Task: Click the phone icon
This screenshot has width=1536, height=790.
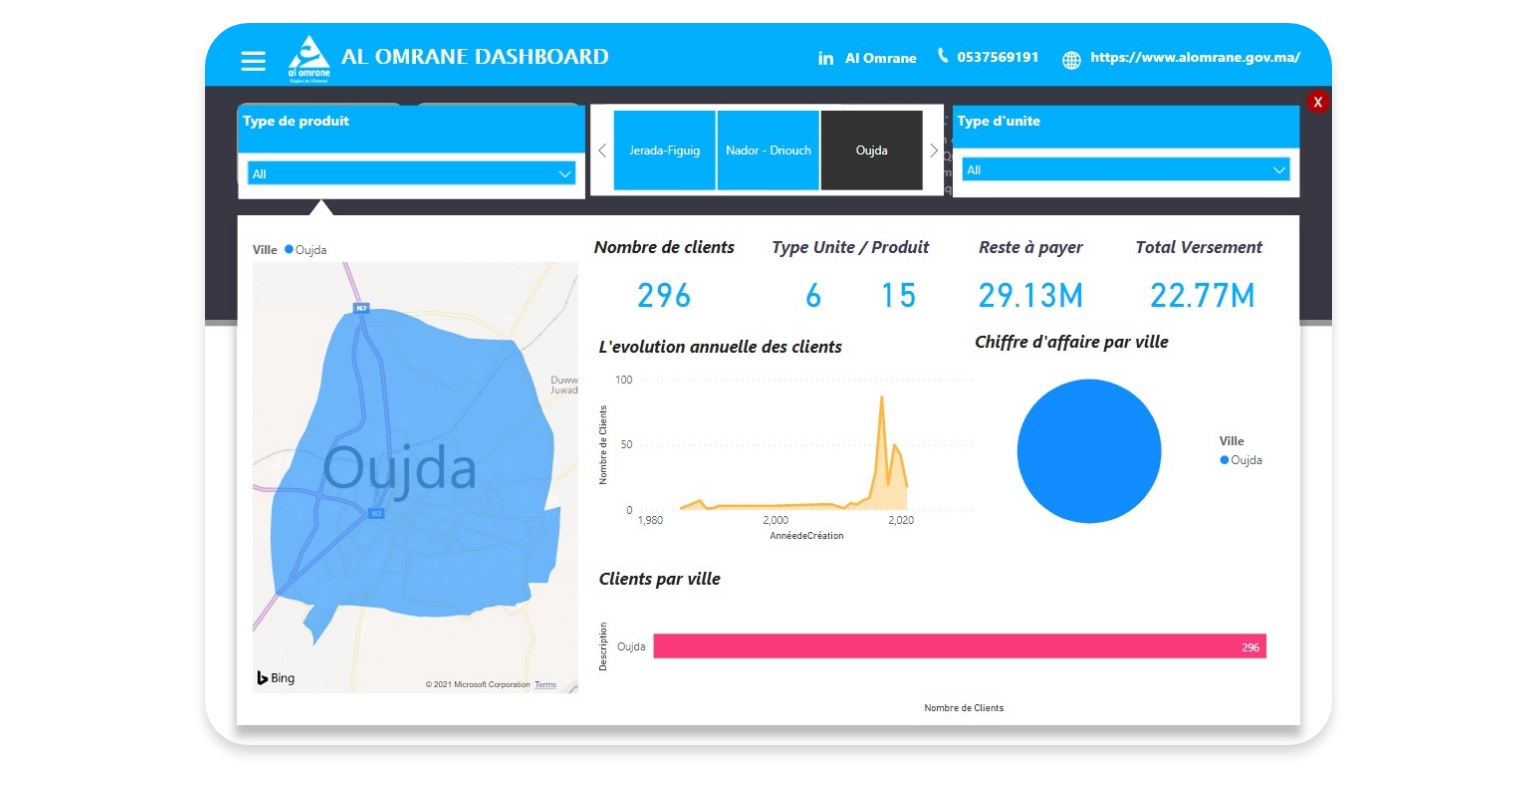Action: tap(942, 56)
